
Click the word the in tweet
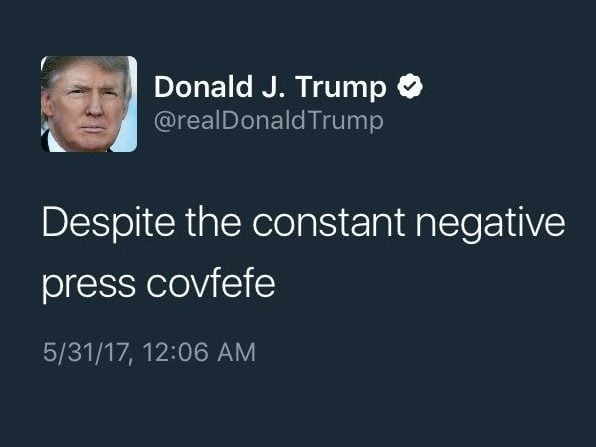213,222
